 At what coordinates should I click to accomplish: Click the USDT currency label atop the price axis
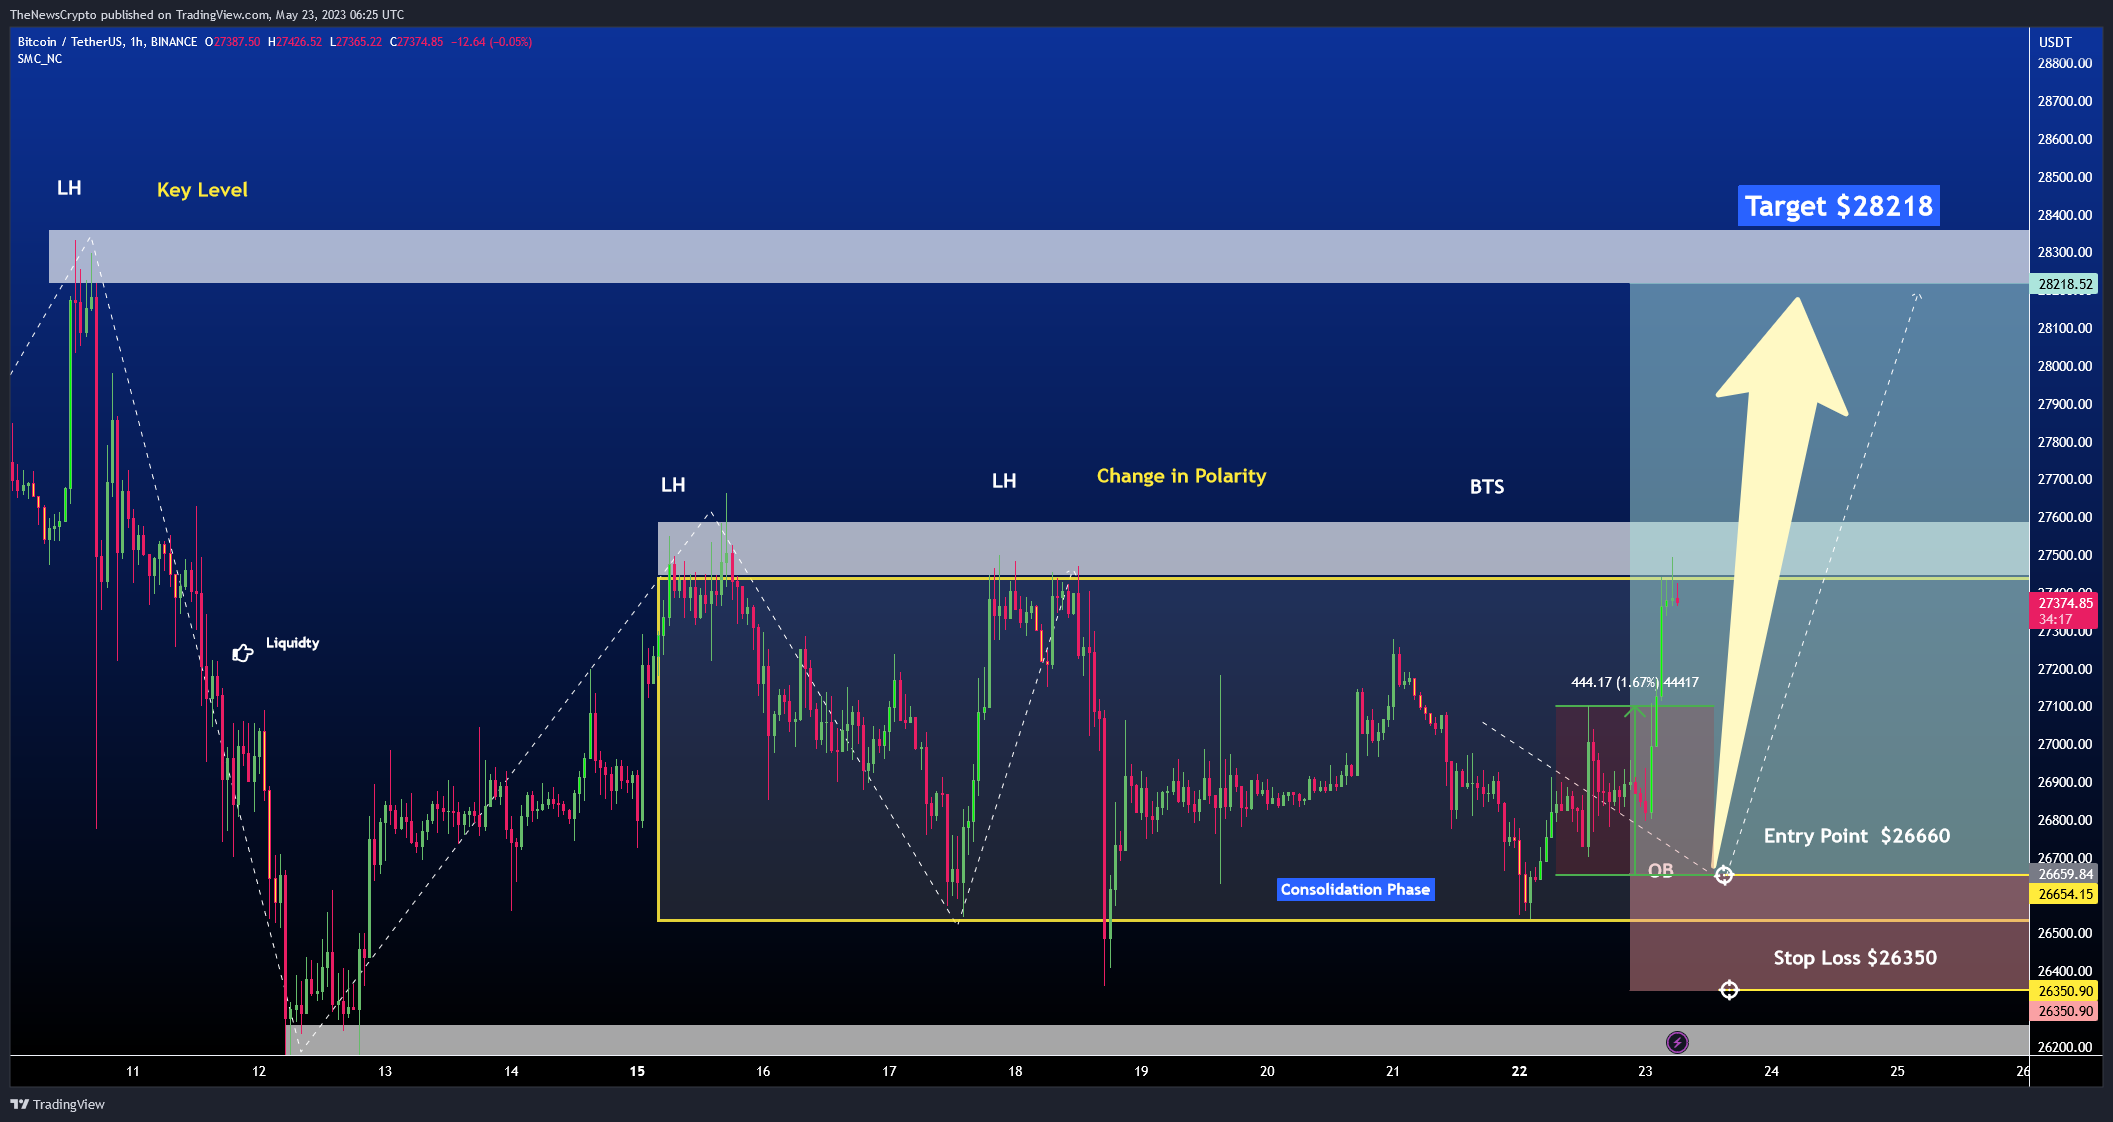[2055, 42]
